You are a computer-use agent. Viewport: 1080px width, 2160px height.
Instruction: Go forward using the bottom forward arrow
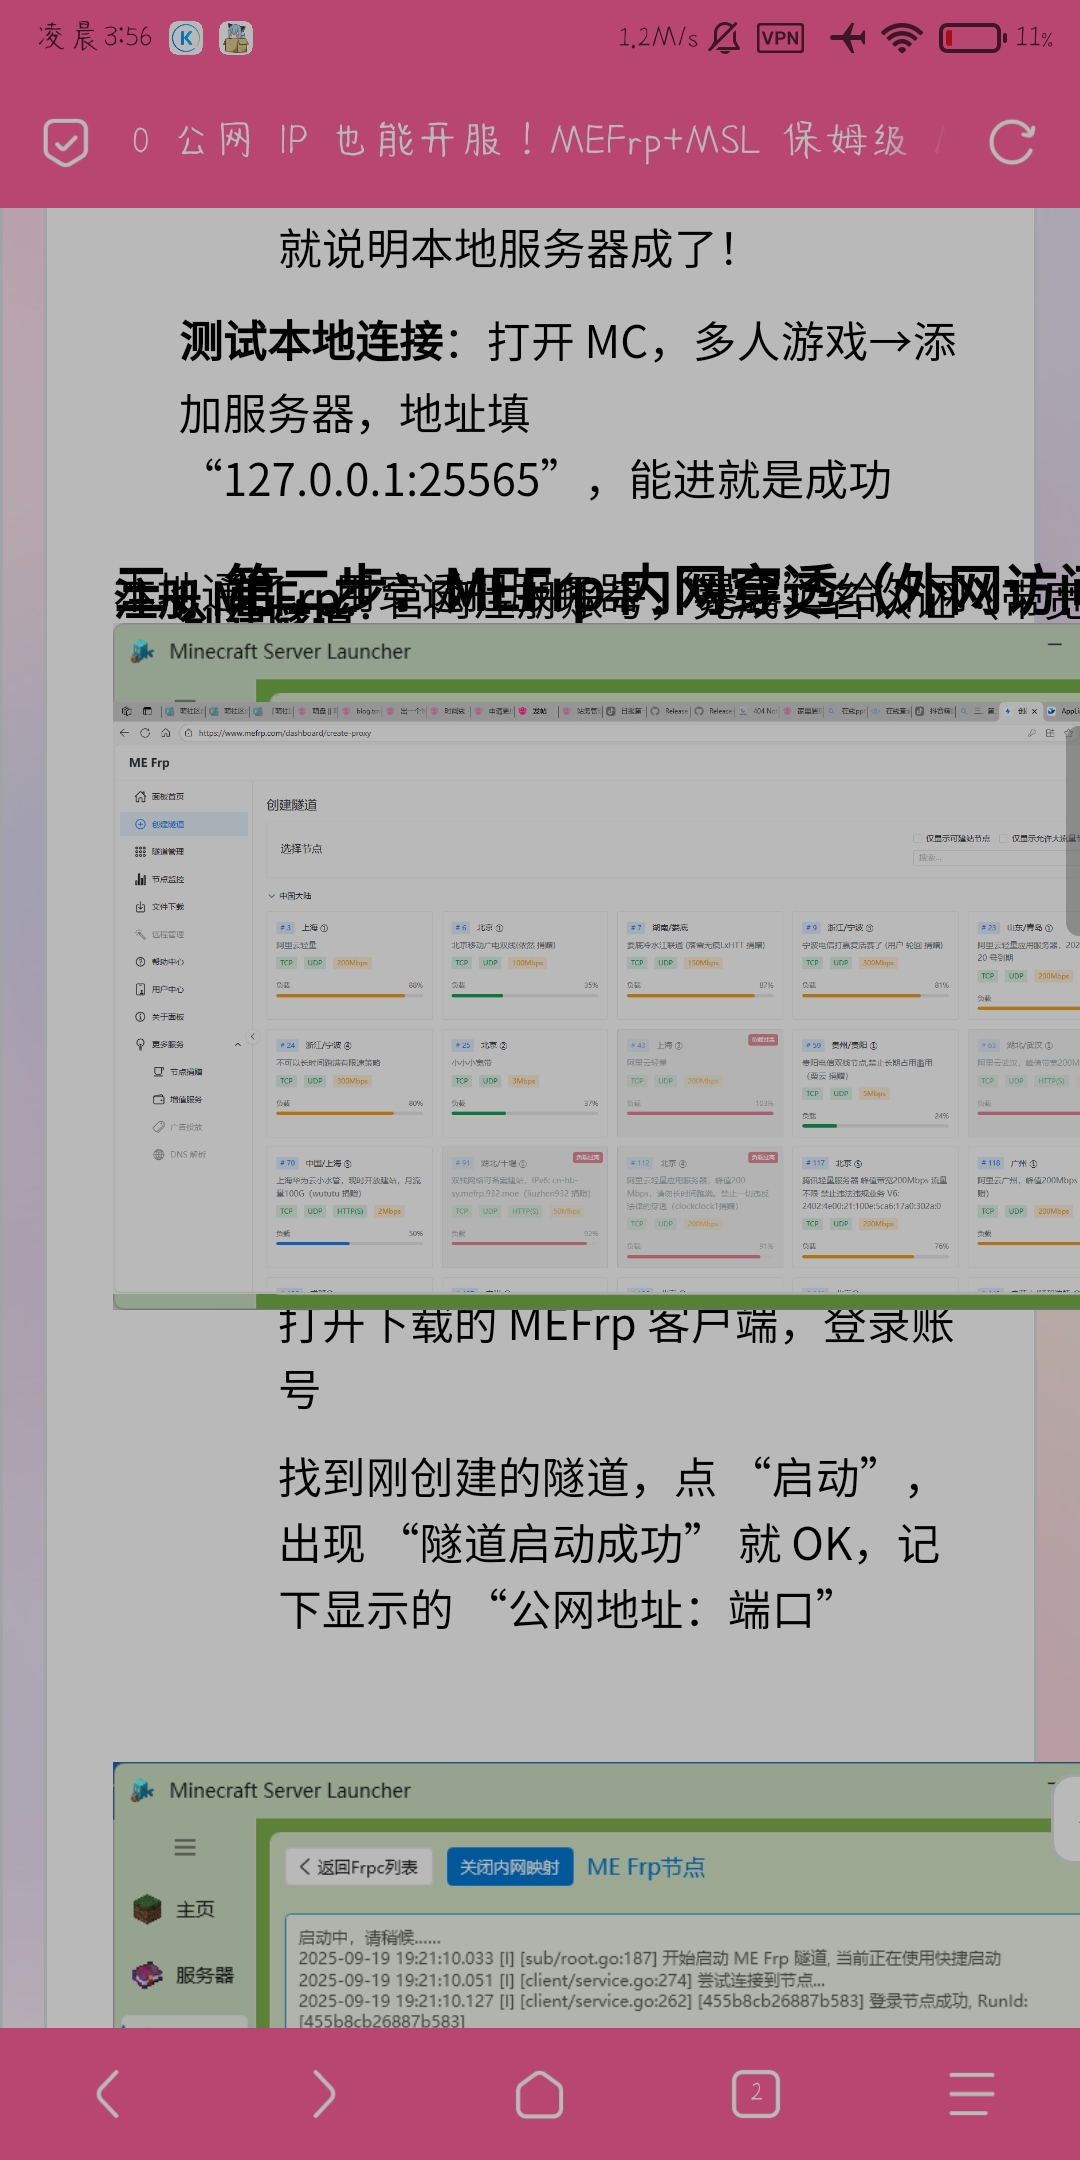(x=324, y=2094)
